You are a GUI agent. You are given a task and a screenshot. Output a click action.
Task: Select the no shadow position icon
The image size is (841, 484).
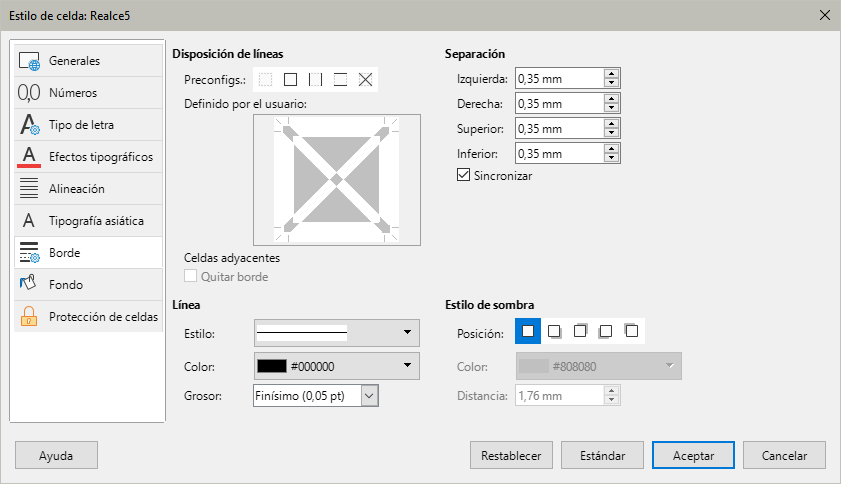click(x=528, y=331)
